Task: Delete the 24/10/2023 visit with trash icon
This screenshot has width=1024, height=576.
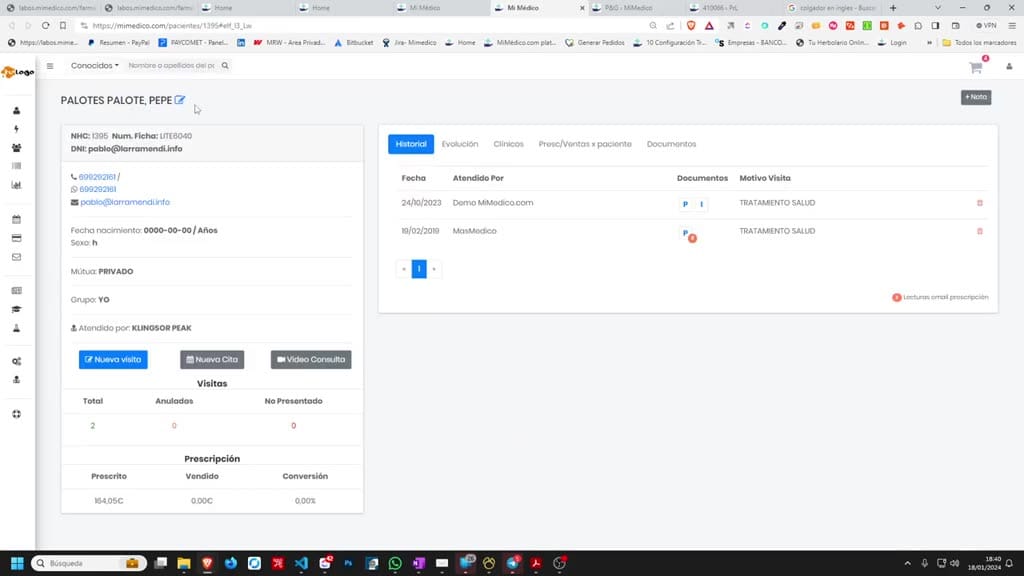Action: point(980,203)
